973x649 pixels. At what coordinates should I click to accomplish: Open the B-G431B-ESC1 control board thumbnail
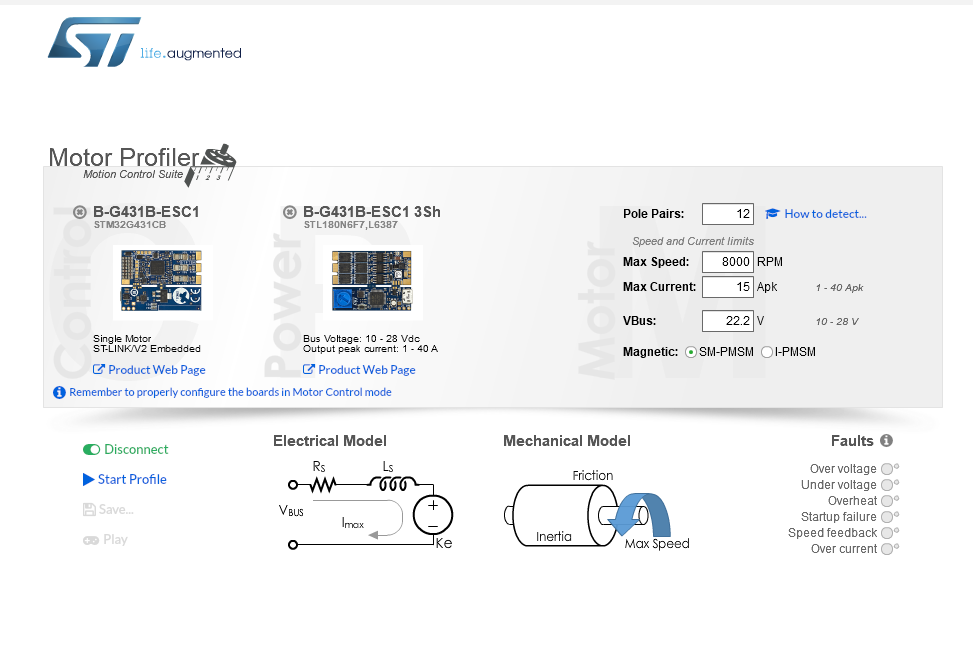(161, 280)
